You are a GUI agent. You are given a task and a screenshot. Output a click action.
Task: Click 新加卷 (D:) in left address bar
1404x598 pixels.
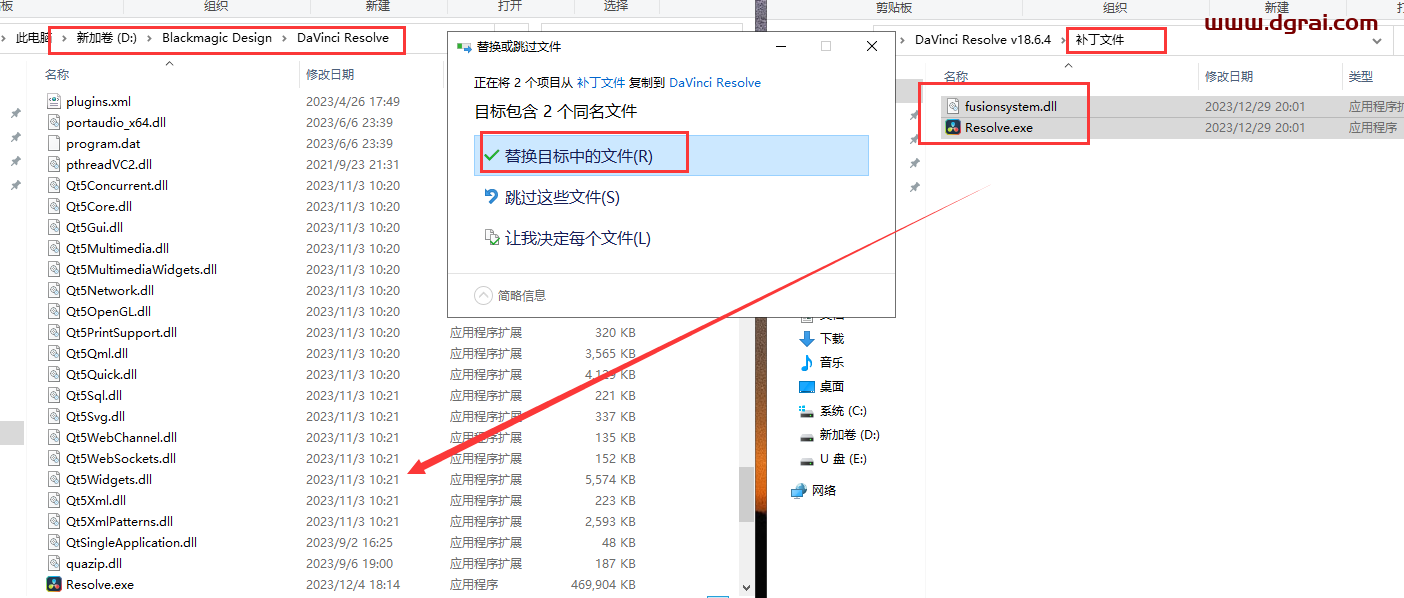click(x=106, y=38)
